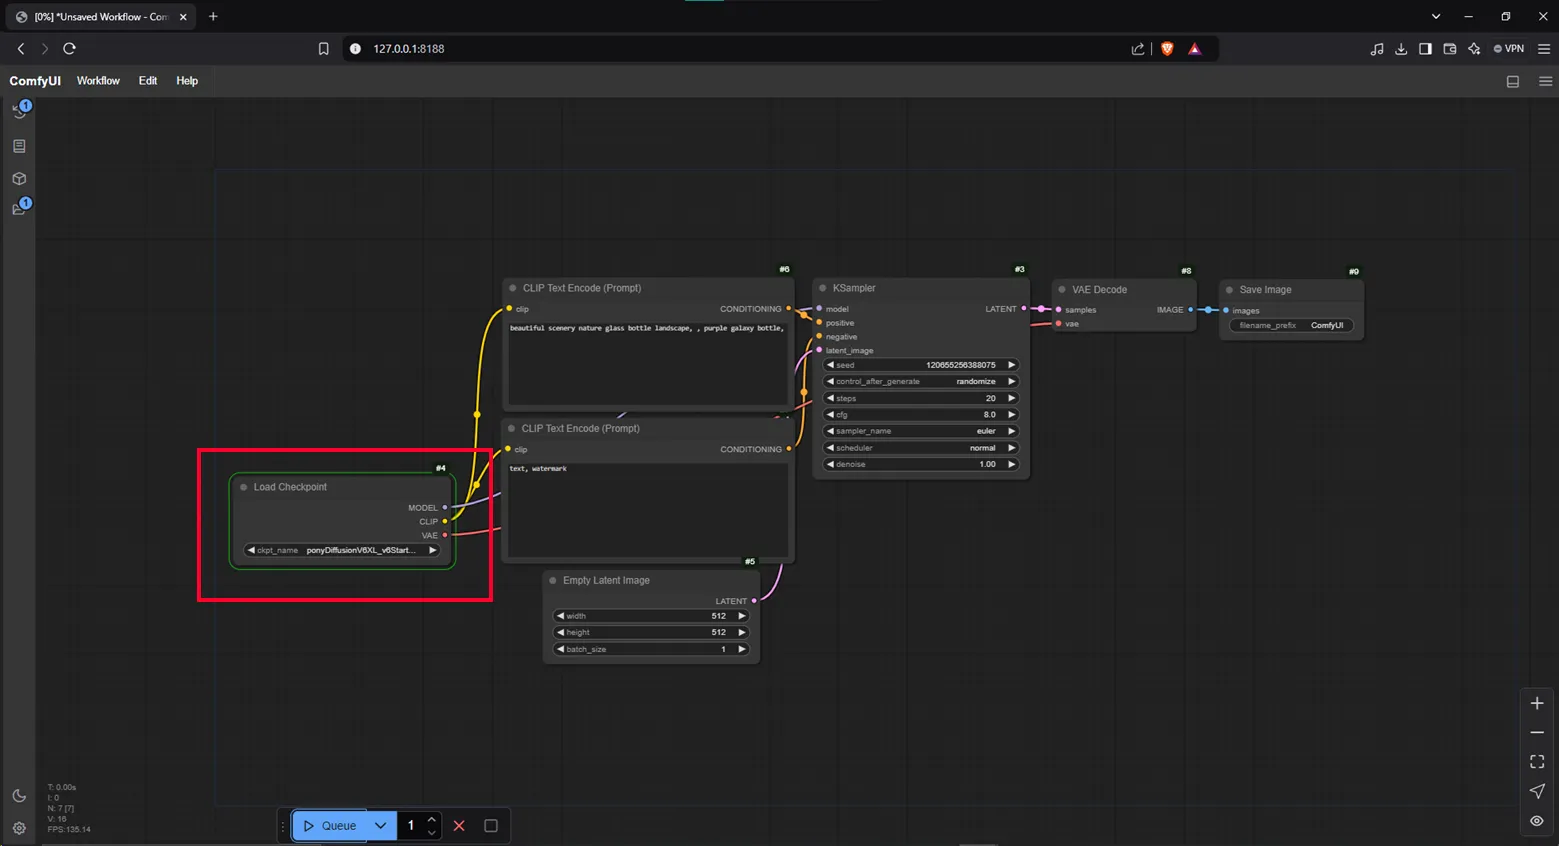Click the negative prompt text field
The image size is (1559, 846).
647,508
